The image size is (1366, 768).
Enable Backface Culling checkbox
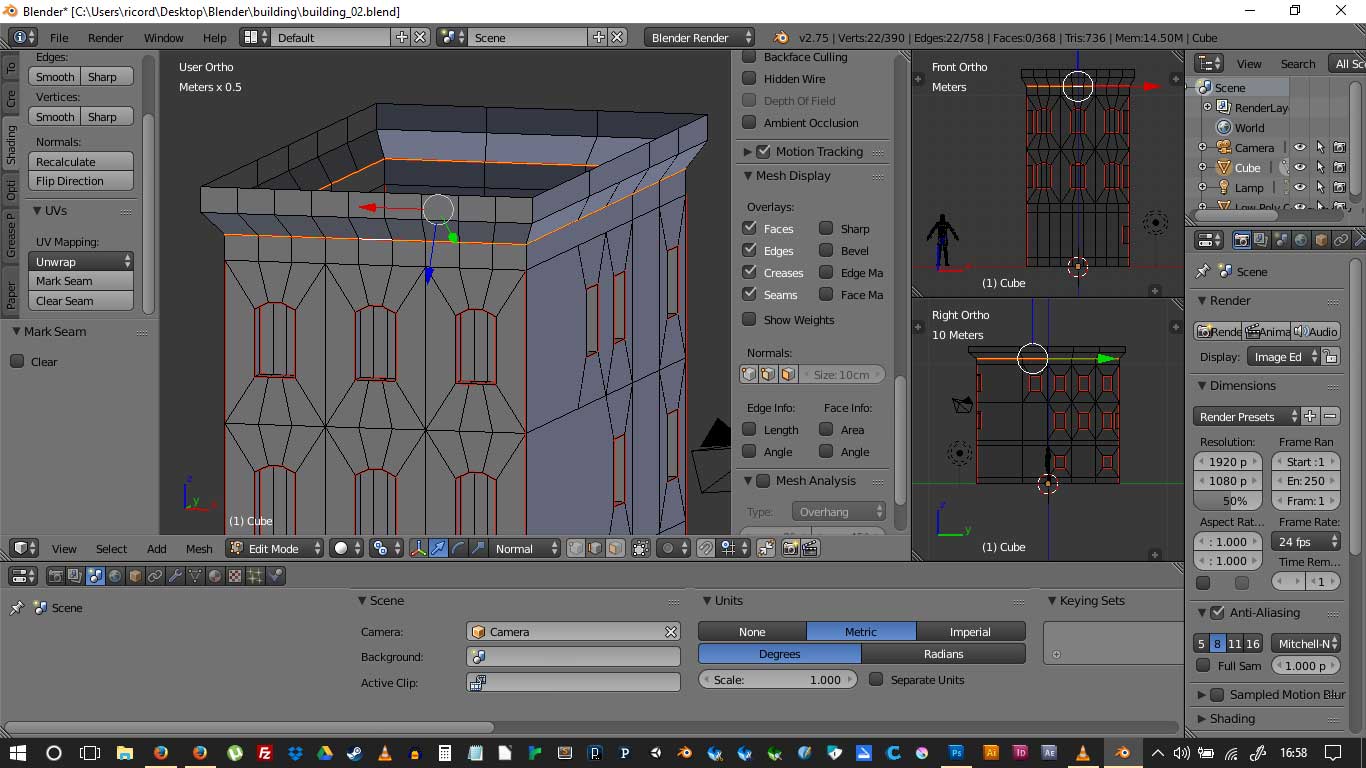tap(749, 57)
